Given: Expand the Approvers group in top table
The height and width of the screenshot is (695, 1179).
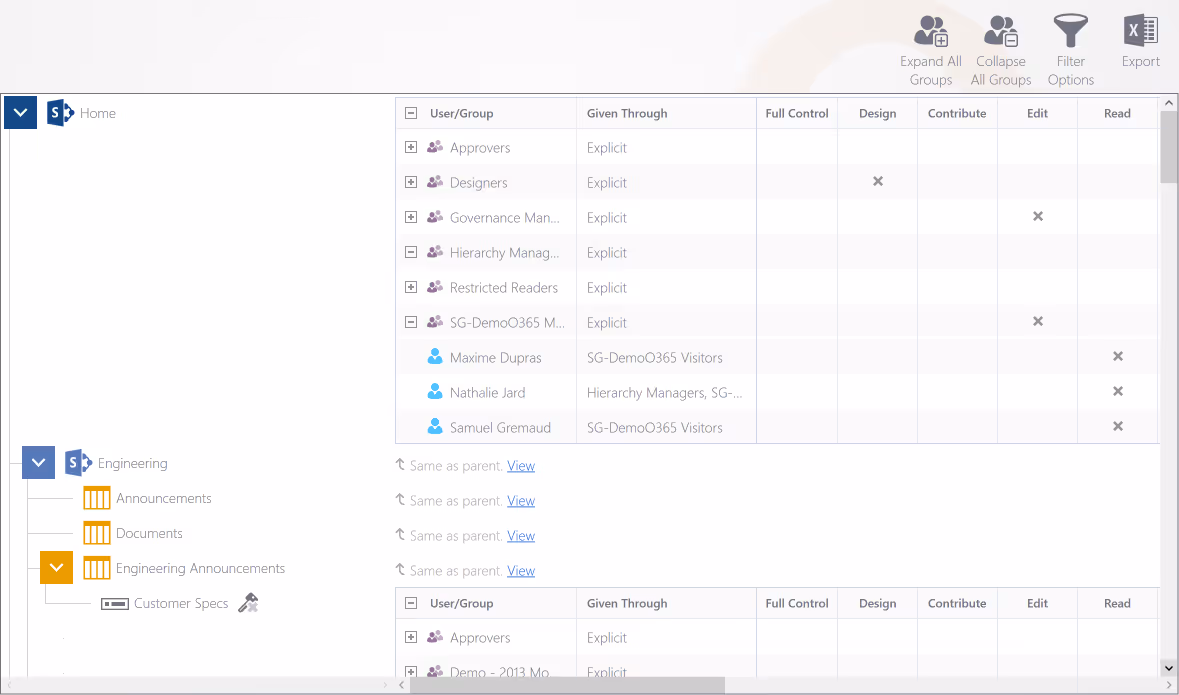Looking at the screenshot, I should coord(411,147).
